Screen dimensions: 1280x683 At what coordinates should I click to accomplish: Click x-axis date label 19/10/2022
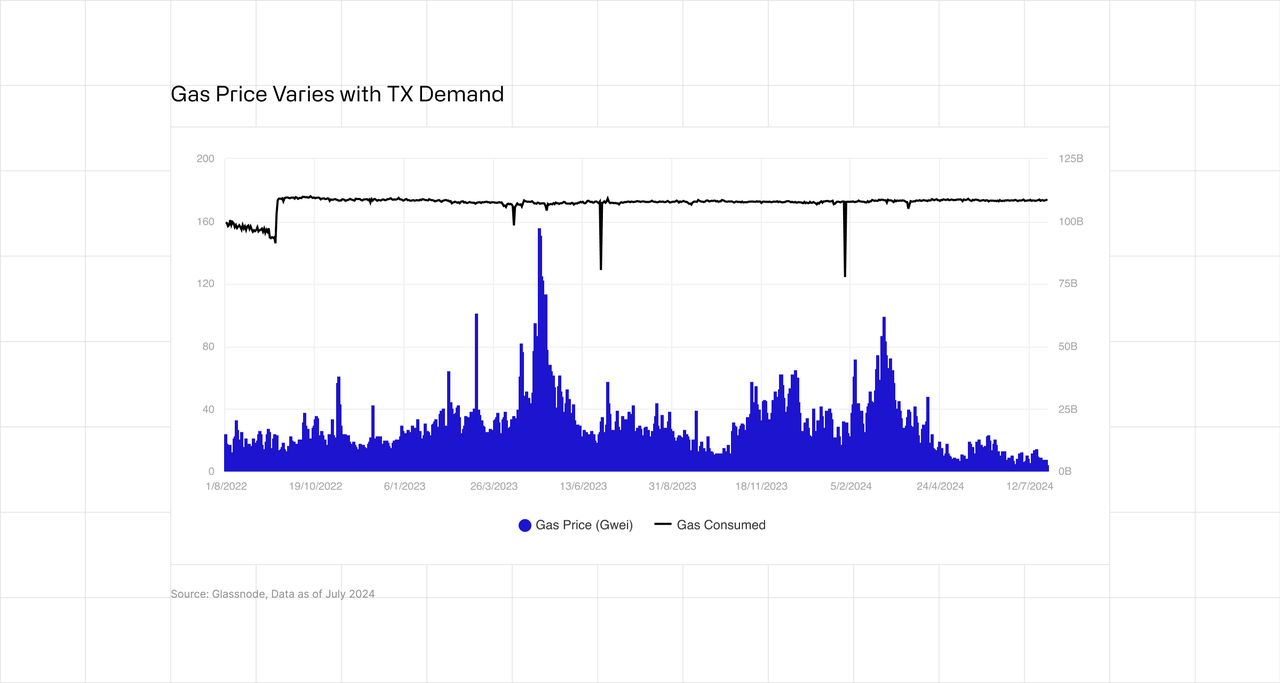pyautogui.click(x=316, y=486)
